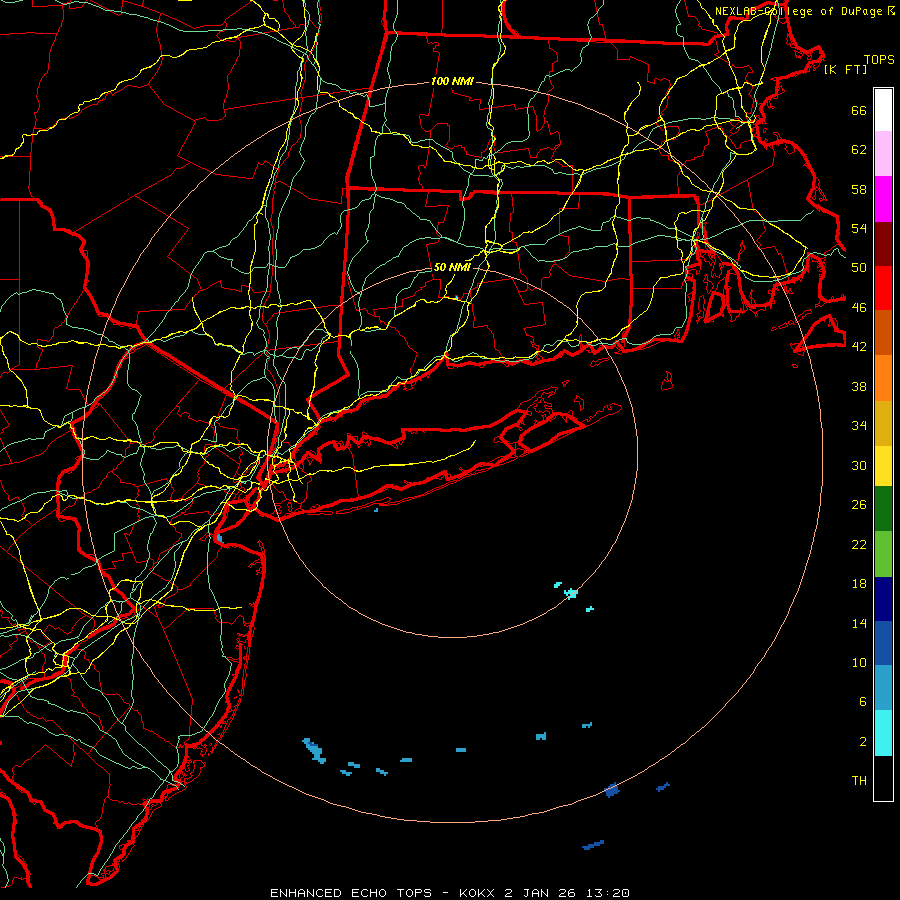Select the legend value 30
900x900 pixels.
point(859,465)
